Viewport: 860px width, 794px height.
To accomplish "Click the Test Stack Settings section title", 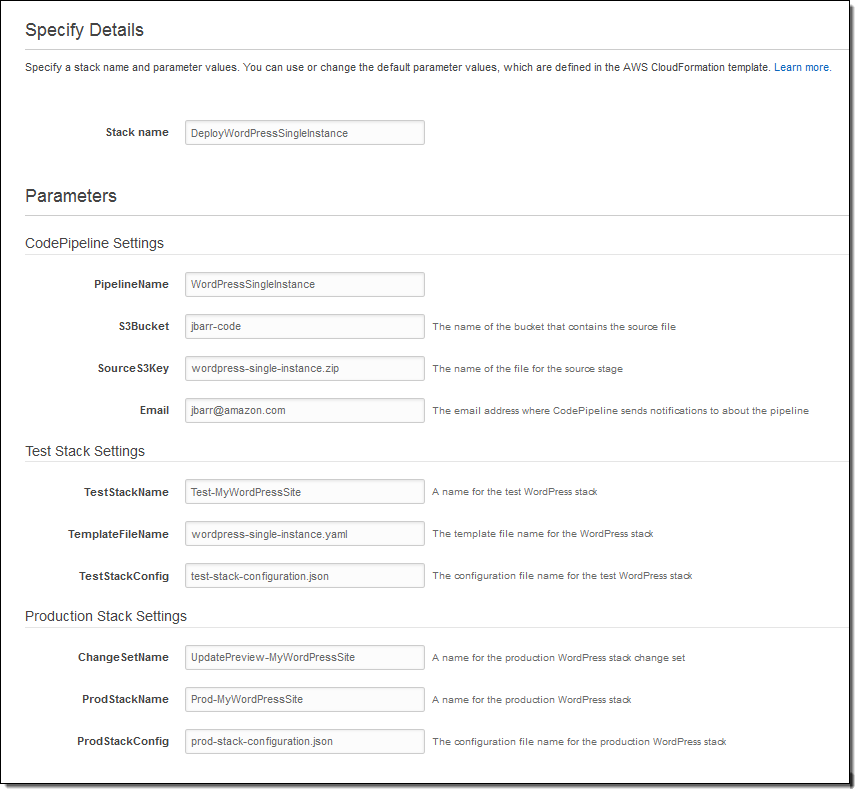I will (85, 451).
